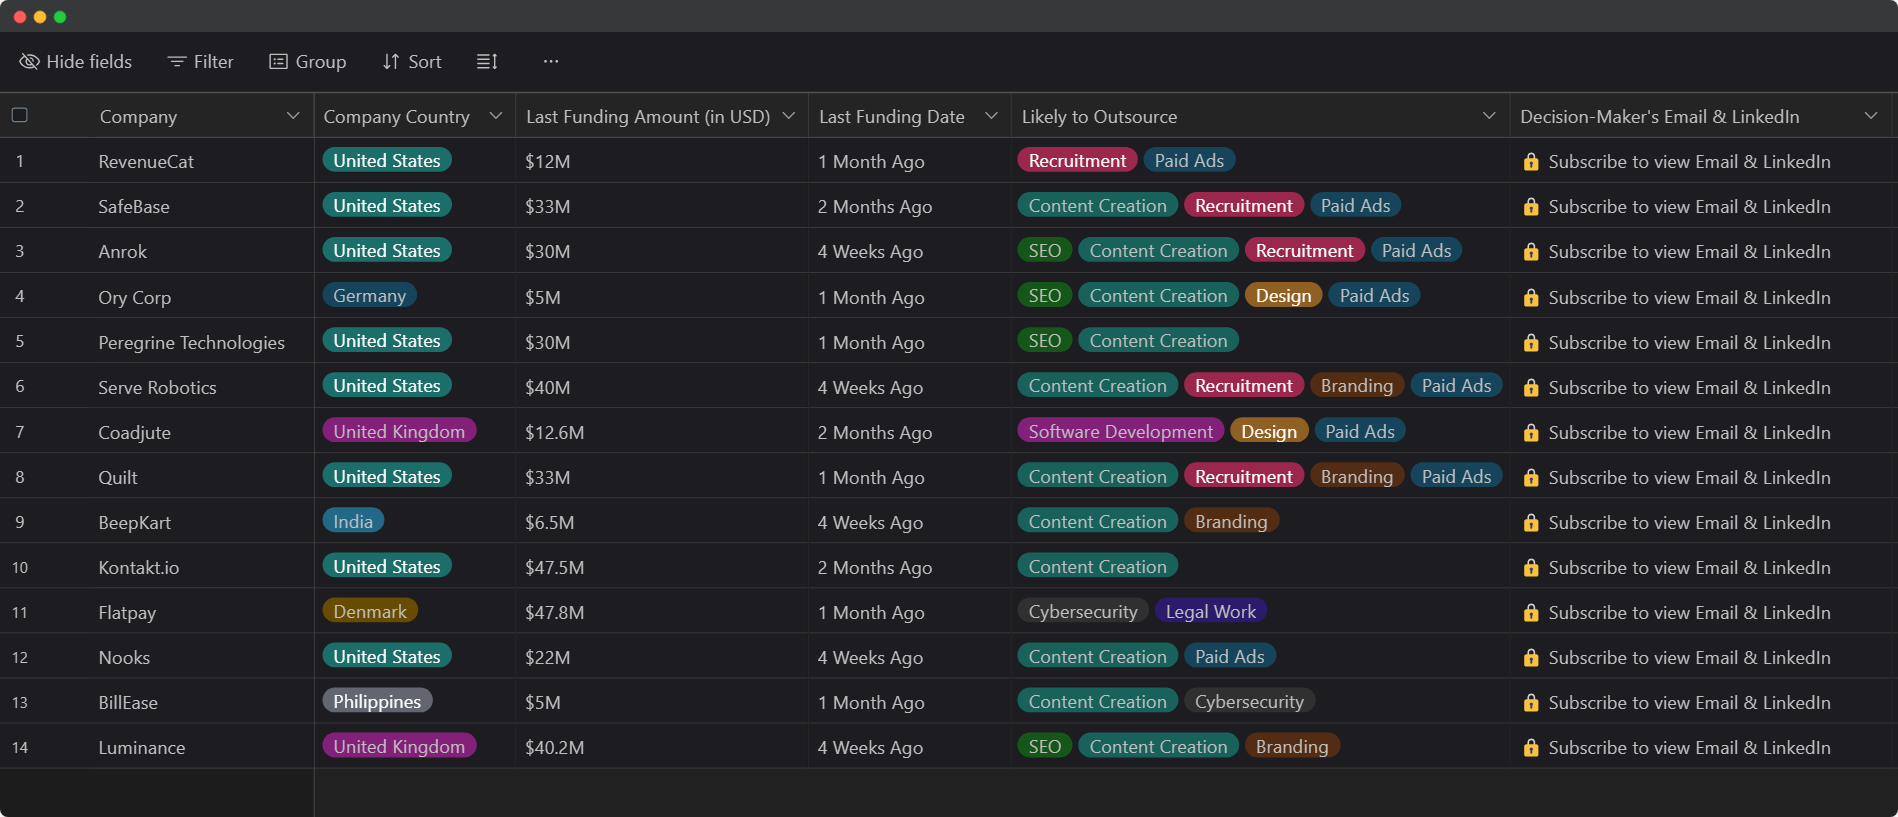Open the Group records menu

(308, 62)
